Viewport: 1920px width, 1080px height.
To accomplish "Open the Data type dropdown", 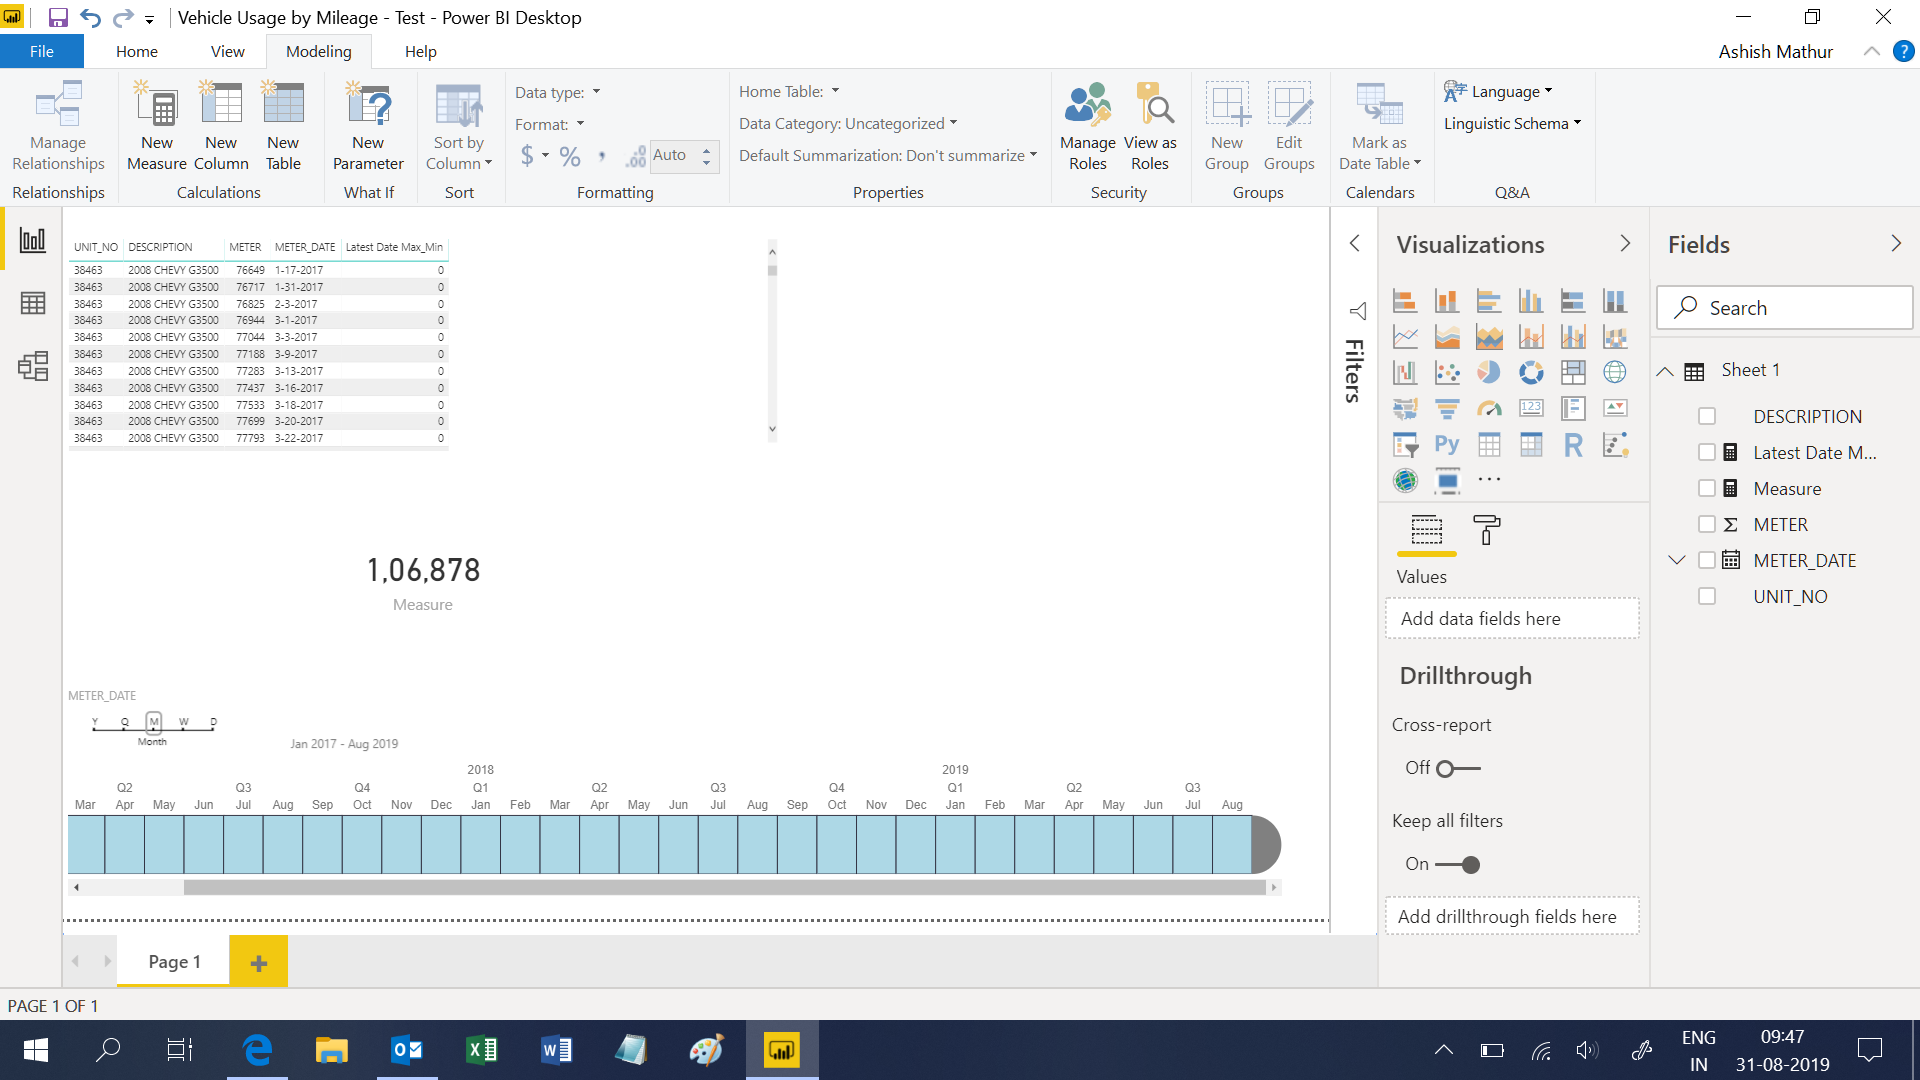I will (558, 92).
